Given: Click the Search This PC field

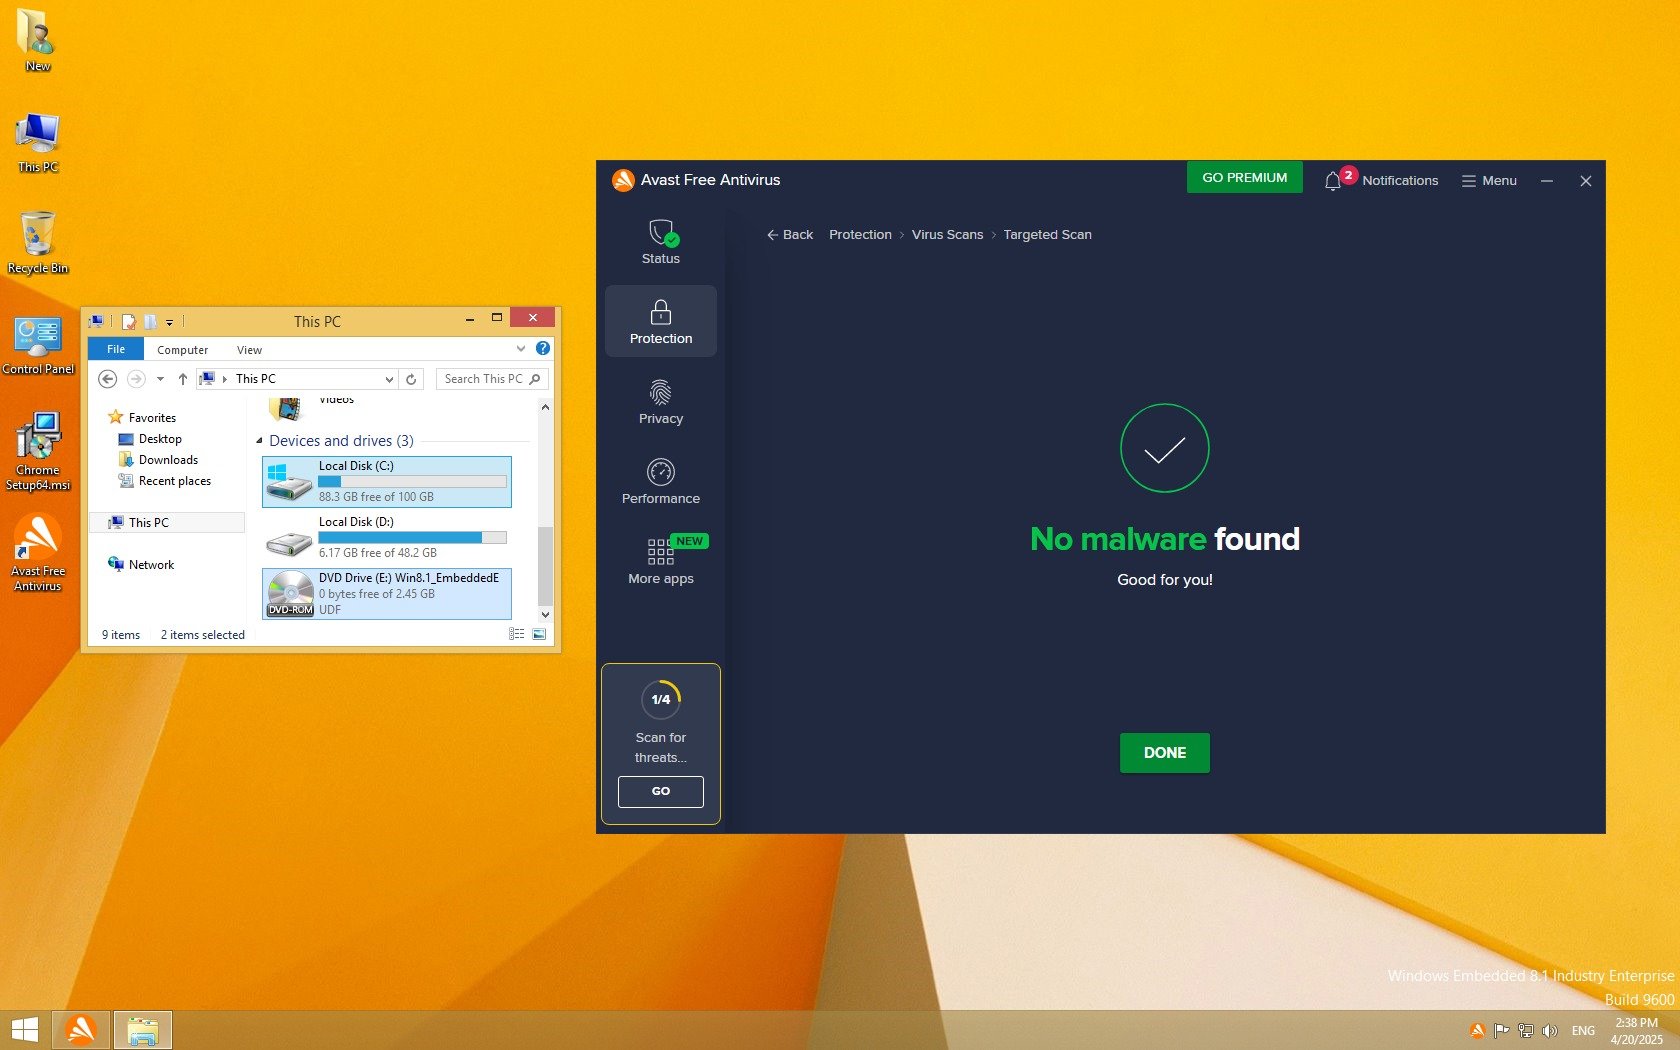Looking at the screenshot, I should click(492, 379).
